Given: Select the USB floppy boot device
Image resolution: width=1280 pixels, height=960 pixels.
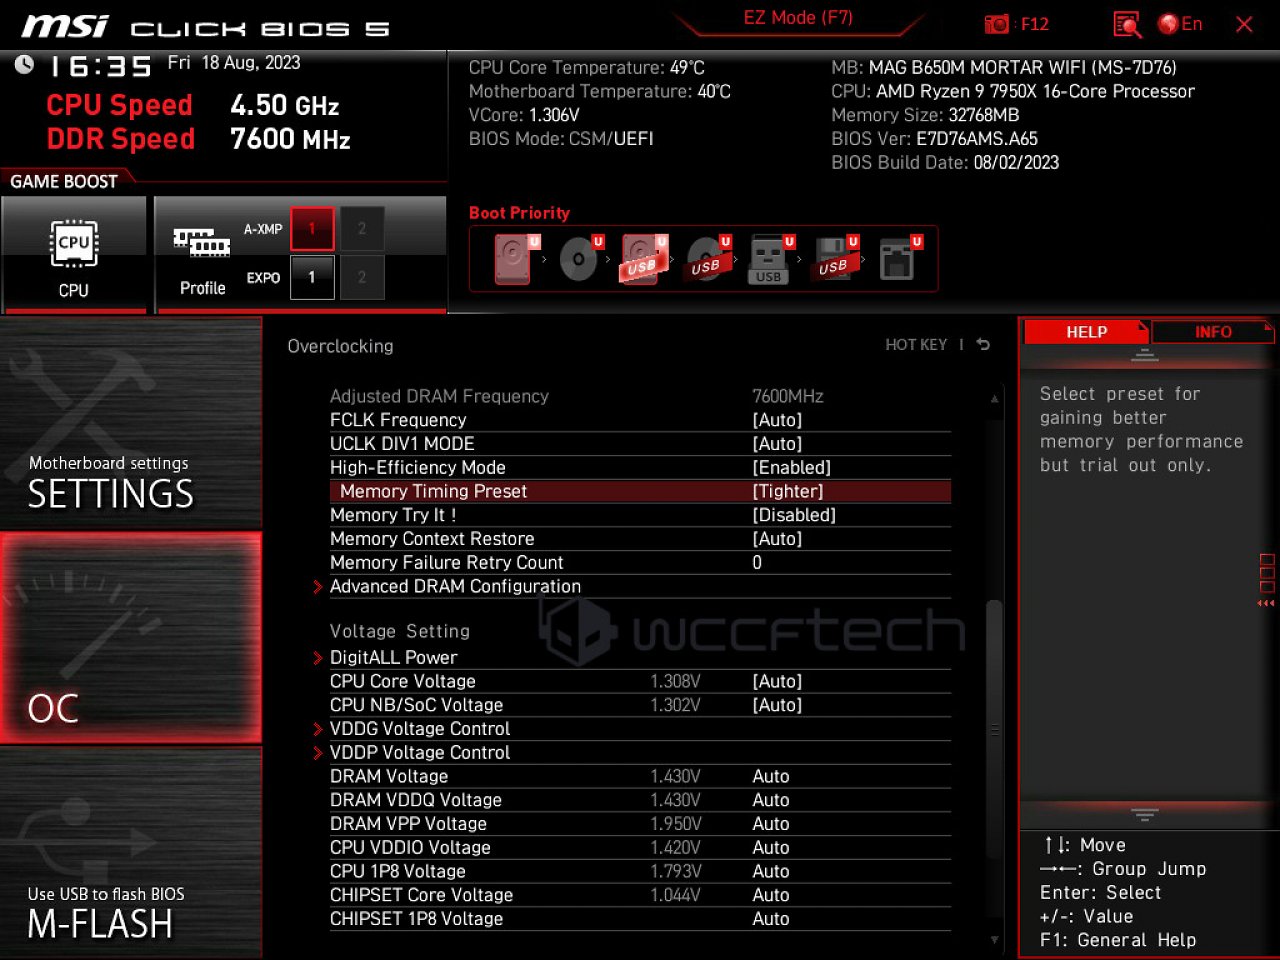Looking at the screenshot, I should [x=834, y=259].
